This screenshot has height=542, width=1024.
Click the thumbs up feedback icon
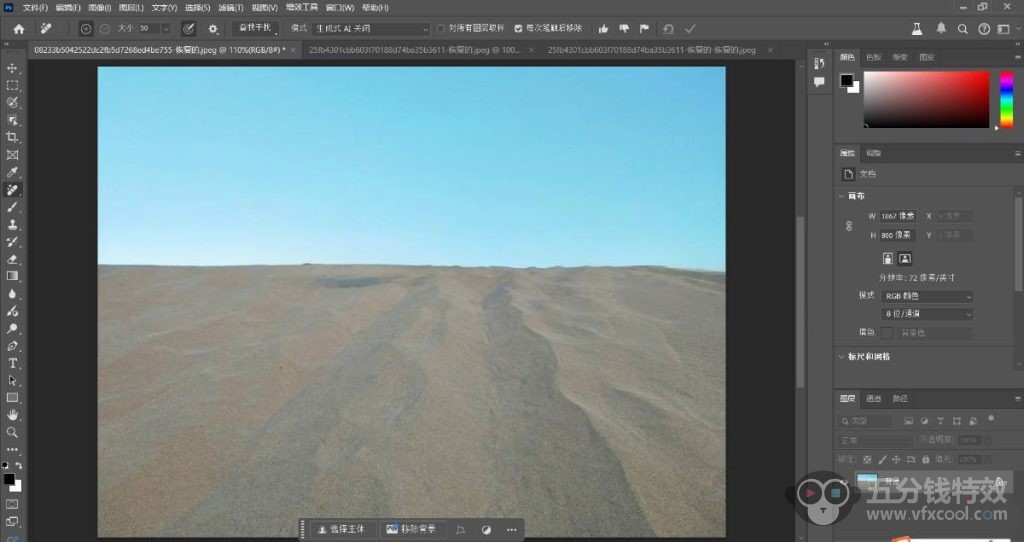603,29
